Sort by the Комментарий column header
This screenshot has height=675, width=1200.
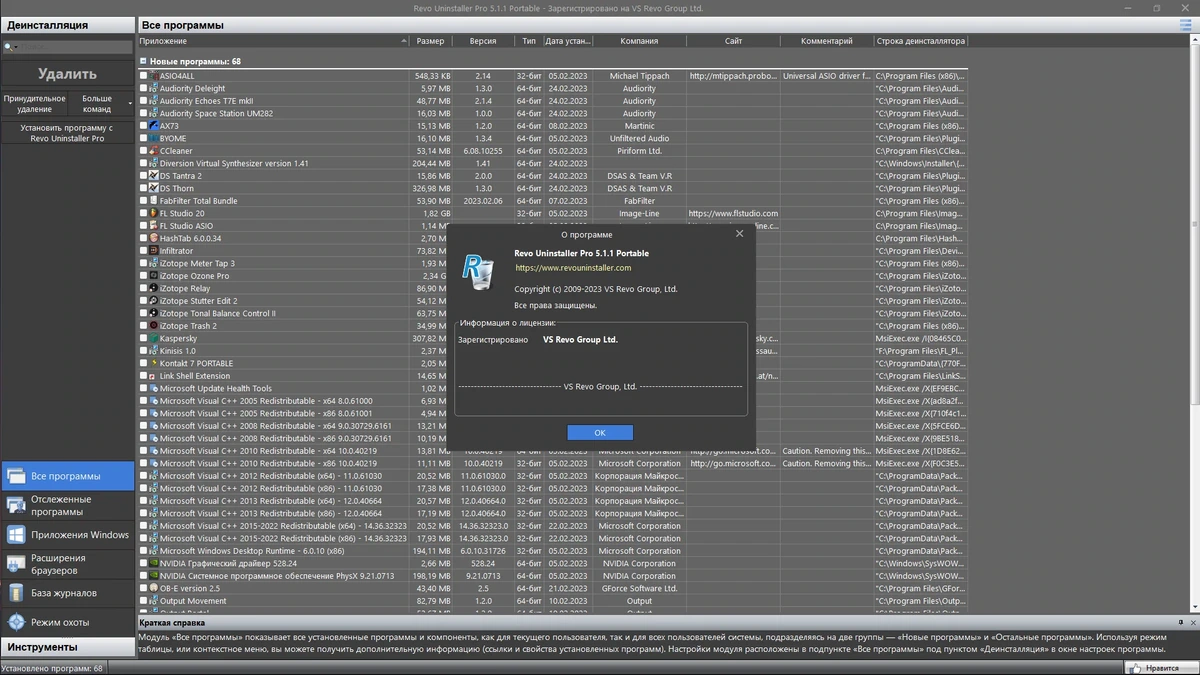pos(827,41)
